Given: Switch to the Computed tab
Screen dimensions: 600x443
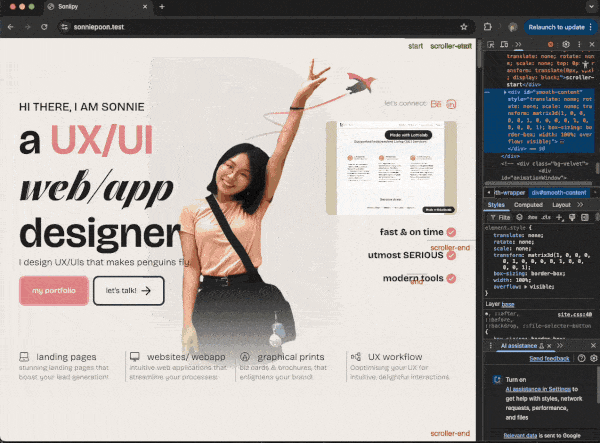Looking at the screenshot, I should pyautogui.click(x=528, y=204).
